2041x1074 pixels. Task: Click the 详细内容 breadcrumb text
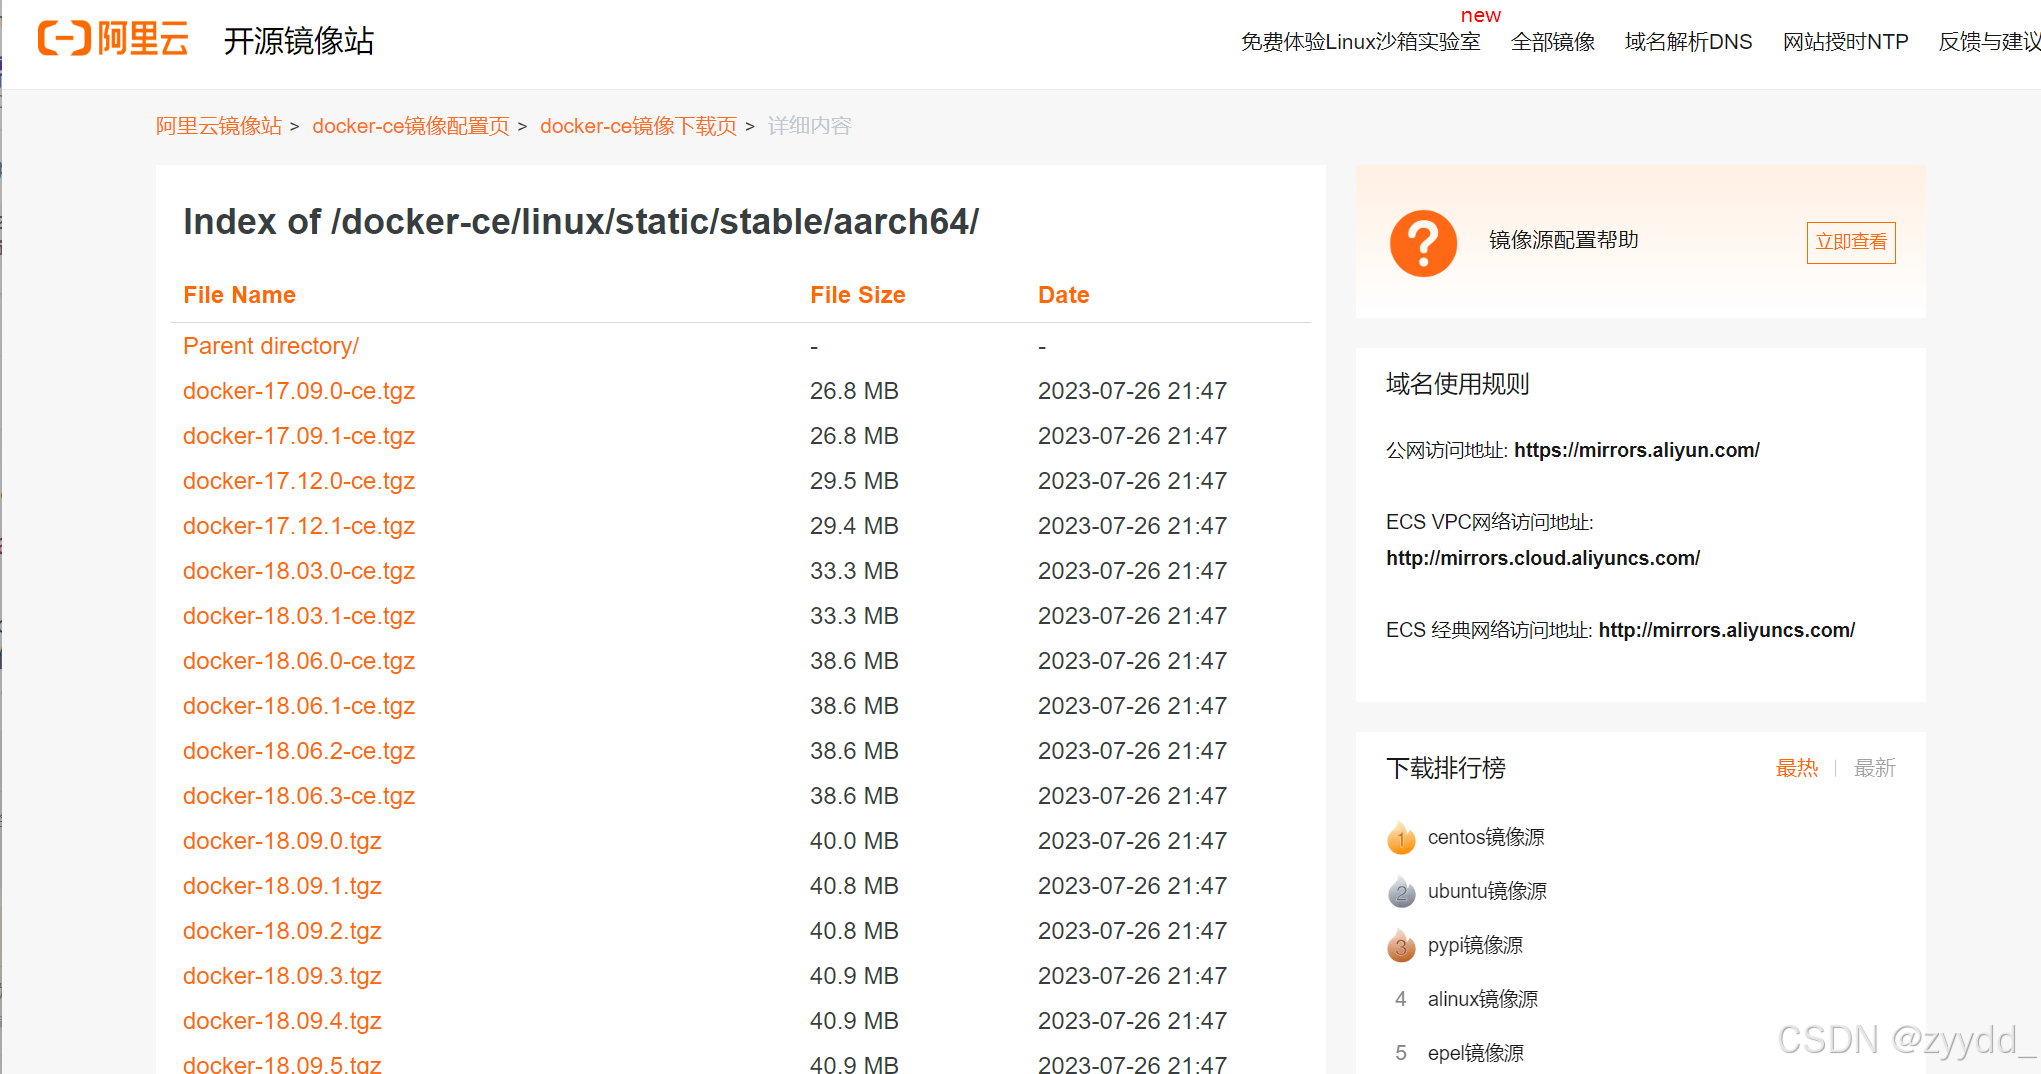[809, 126]
